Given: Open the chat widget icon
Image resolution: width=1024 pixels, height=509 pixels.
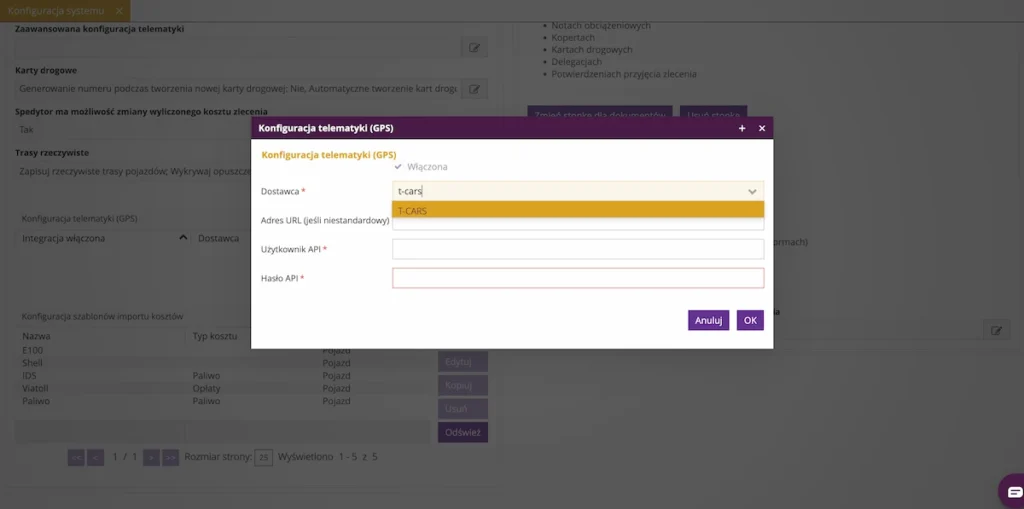Looking at the screenshot, I should 1015,491.
